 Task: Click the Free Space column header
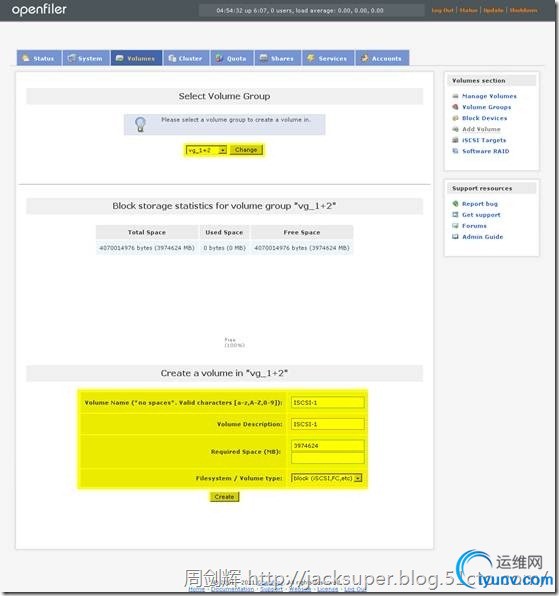click(x=302, y=232)
